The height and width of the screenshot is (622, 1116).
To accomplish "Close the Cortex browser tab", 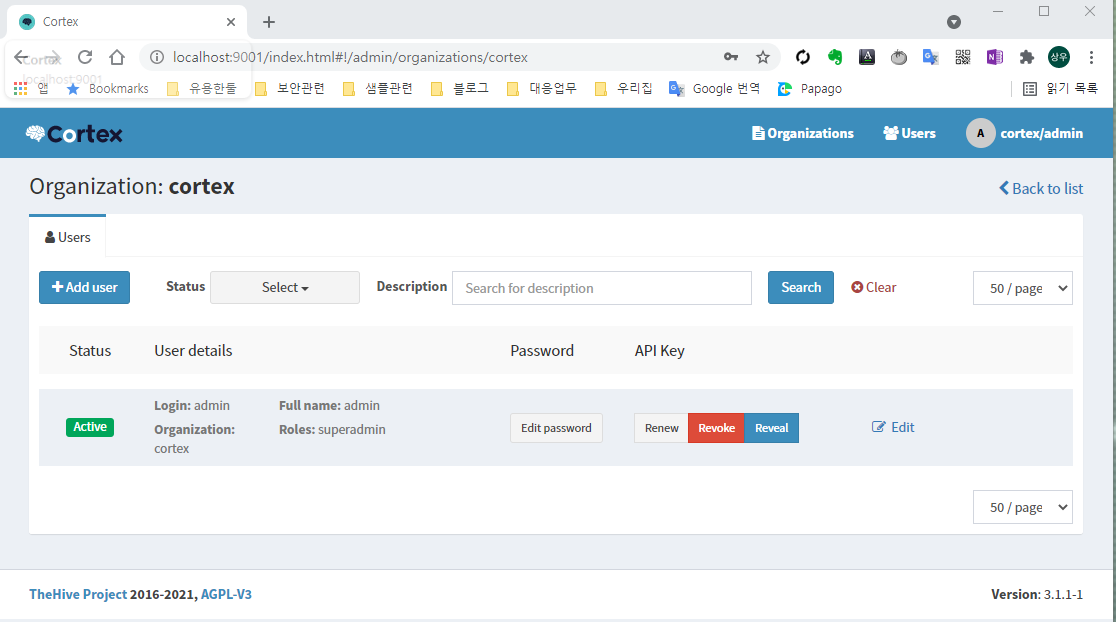I will tap(231, 22).
